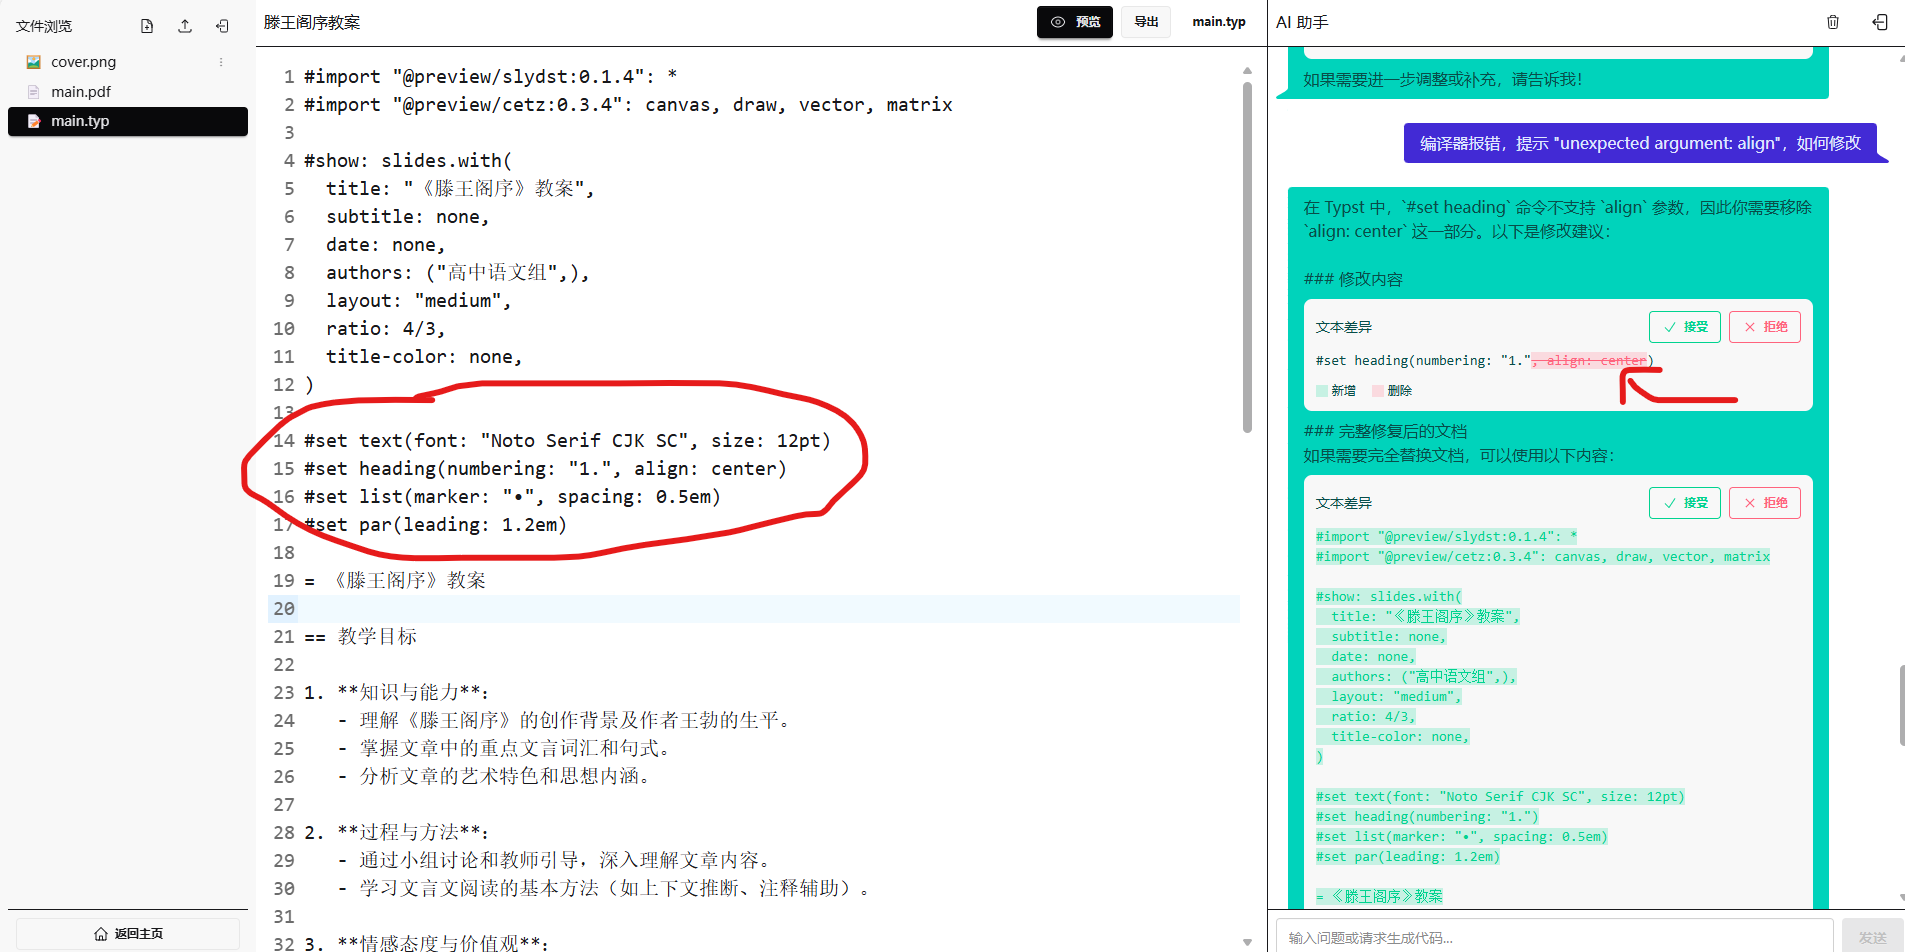Reject the first 文本差异 suggestion
1905x952 pixels.
1764,326
